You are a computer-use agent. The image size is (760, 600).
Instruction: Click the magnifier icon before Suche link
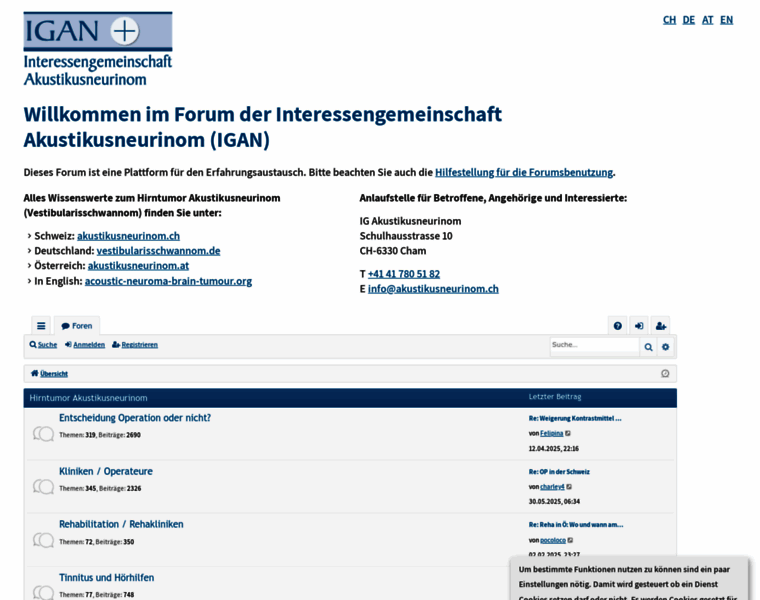point(32,345)
